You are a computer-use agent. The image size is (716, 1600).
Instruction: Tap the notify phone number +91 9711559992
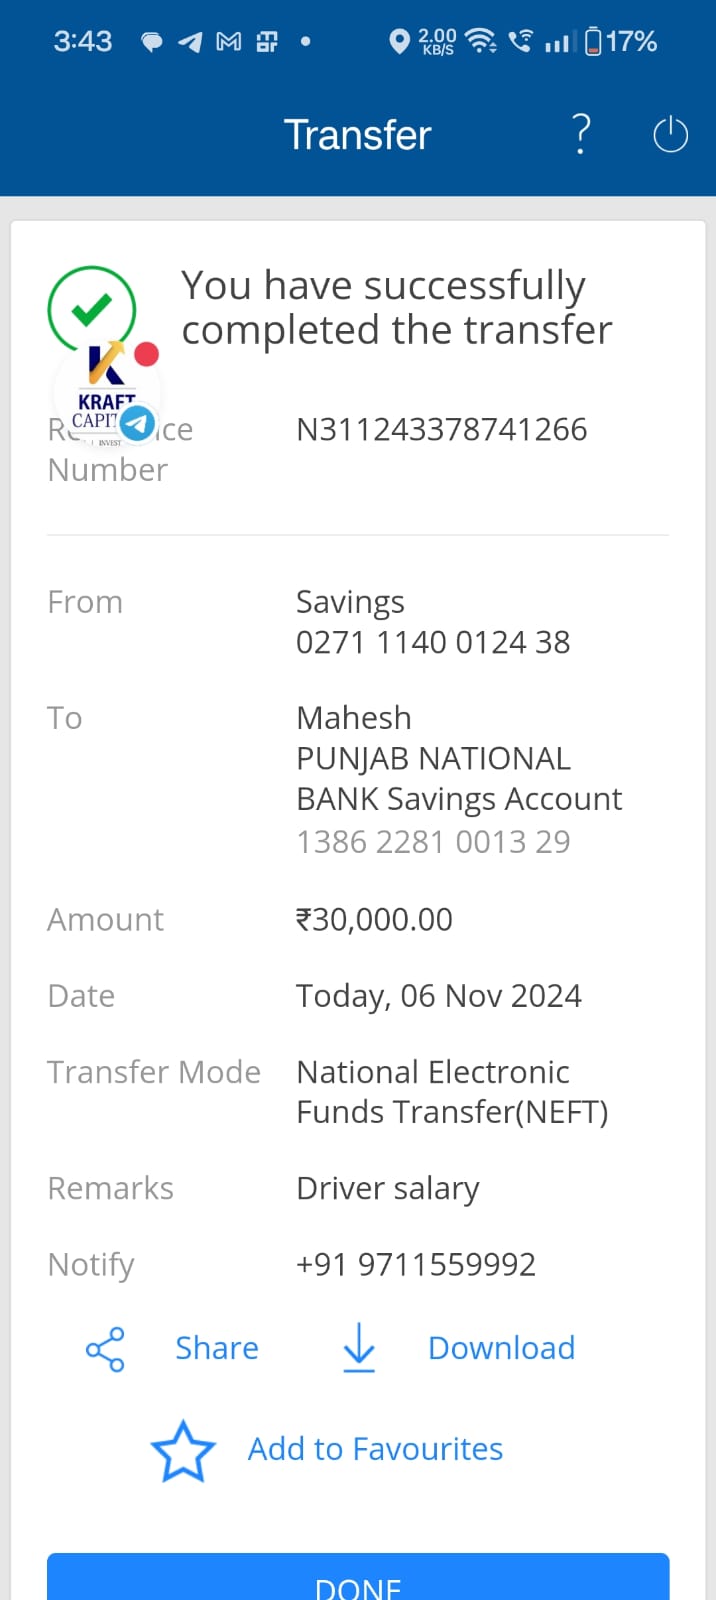pos(416,1265)
